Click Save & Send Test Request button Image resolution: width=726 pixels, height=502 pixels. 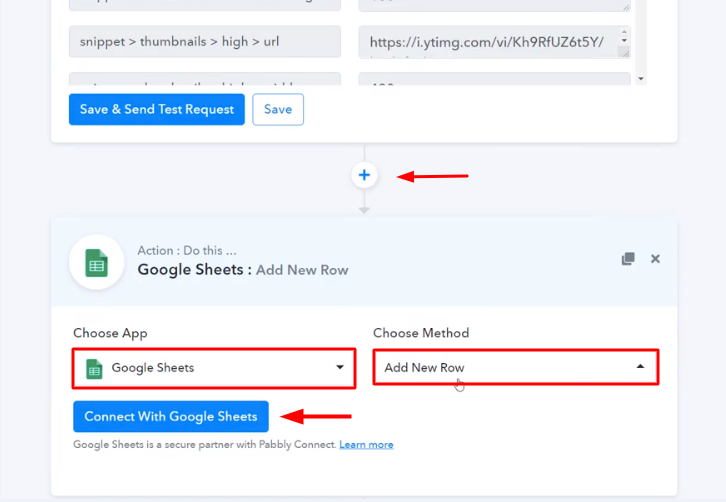click(156, 109)
